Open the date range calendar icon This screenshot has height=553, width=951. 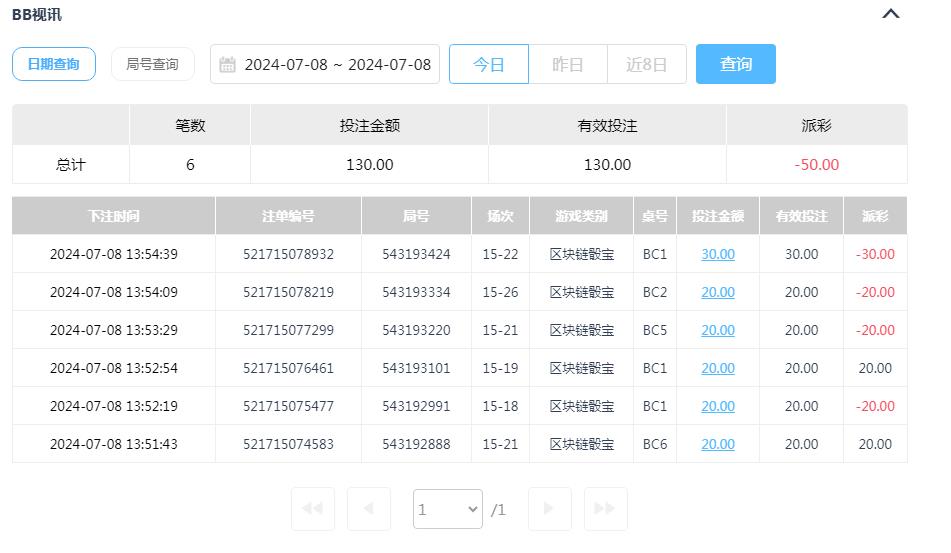227,64
